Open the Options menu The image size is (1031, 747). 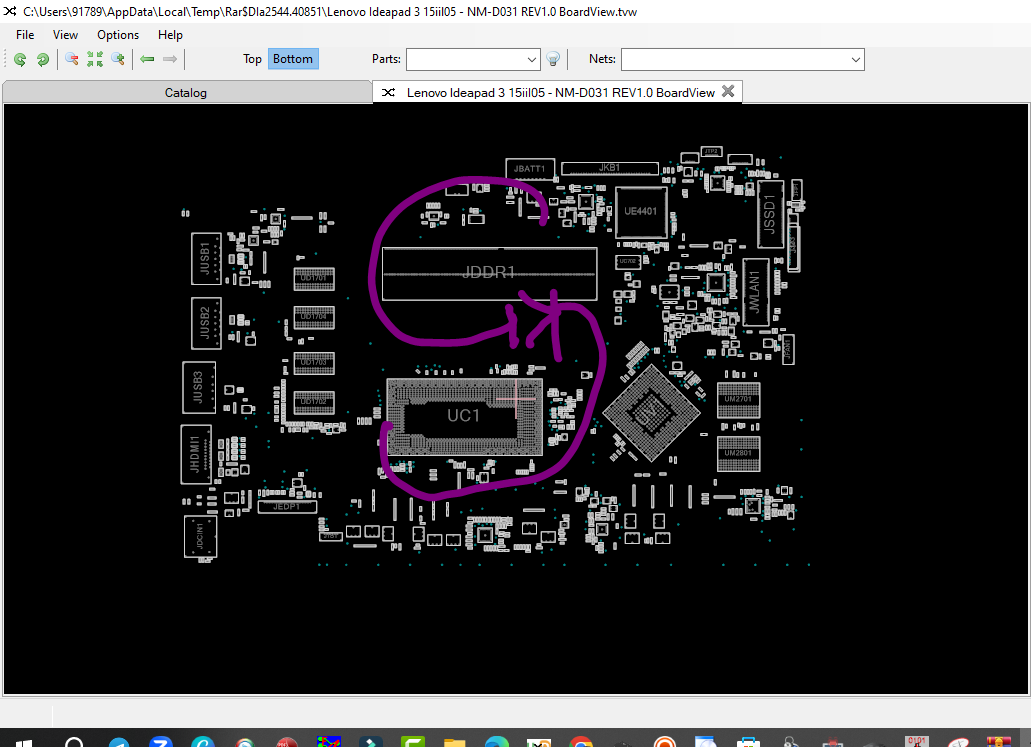[x=118, y=35]
